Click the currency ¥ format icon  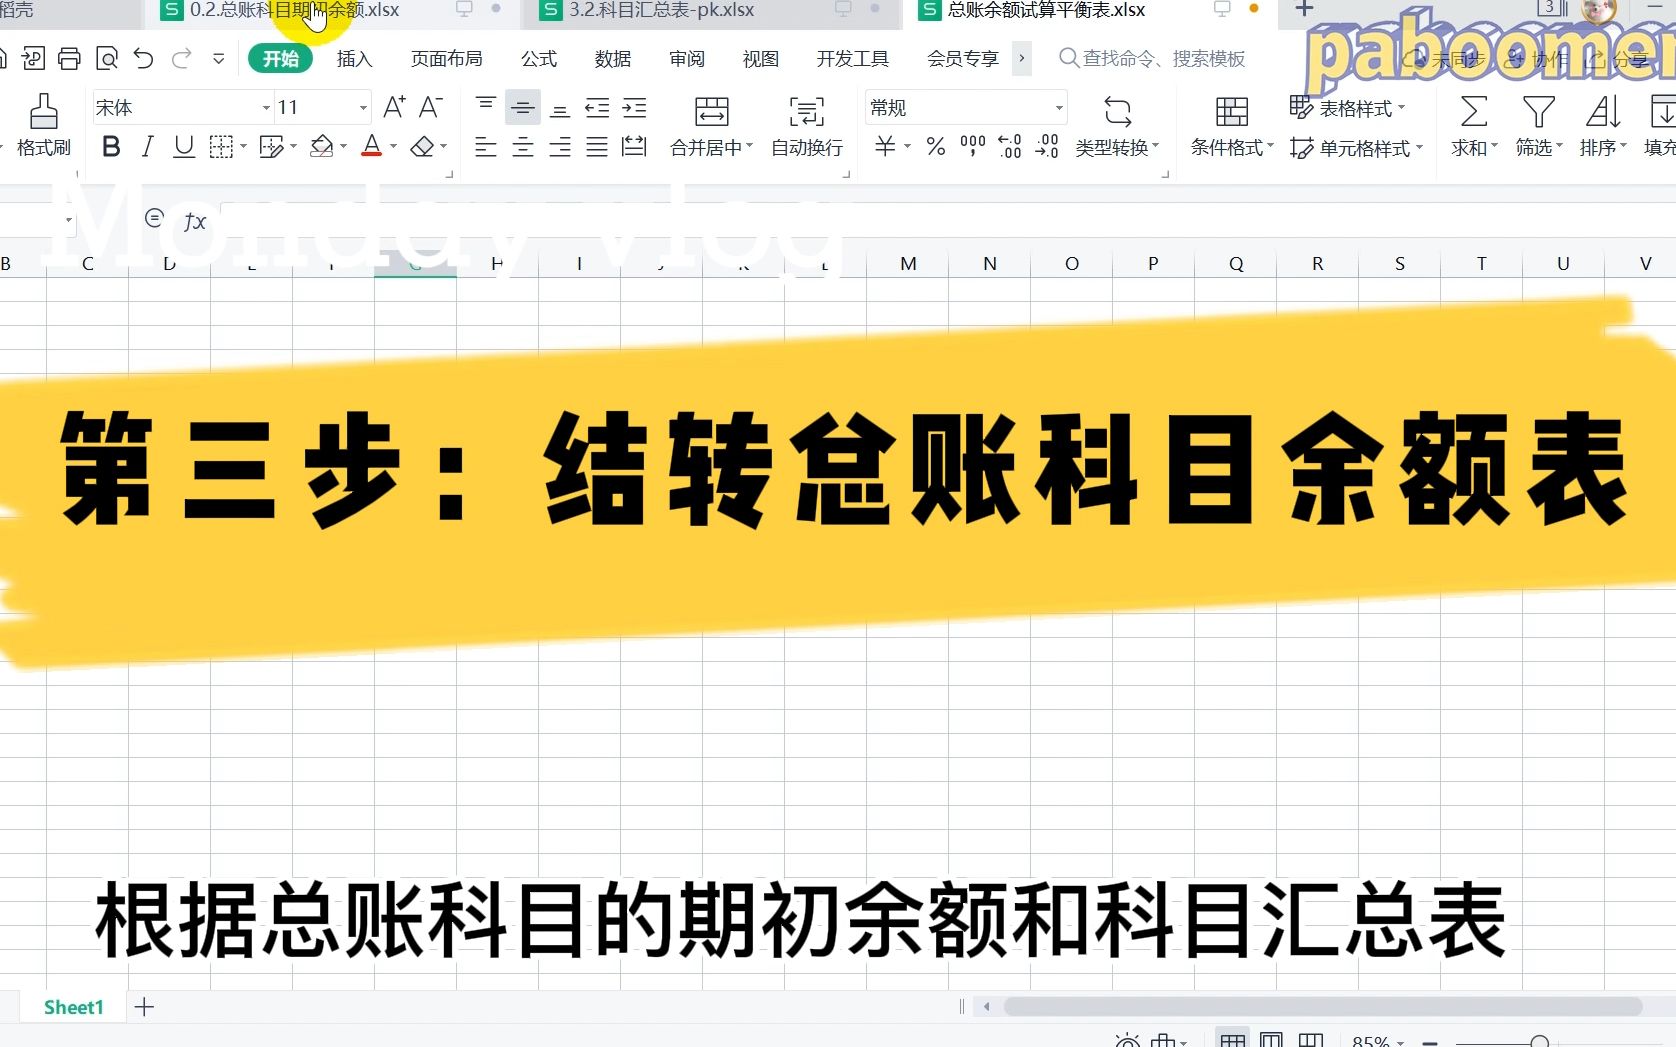coord(885,147)
